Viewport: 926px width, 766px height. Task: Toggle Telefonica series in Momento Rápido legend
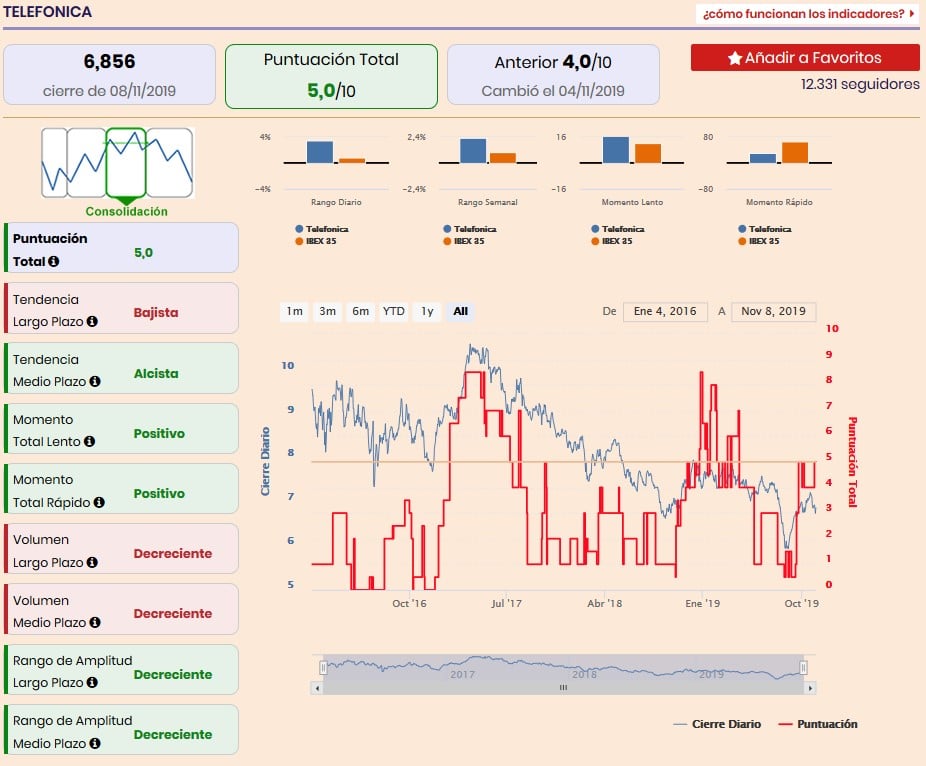coord(765,229)
